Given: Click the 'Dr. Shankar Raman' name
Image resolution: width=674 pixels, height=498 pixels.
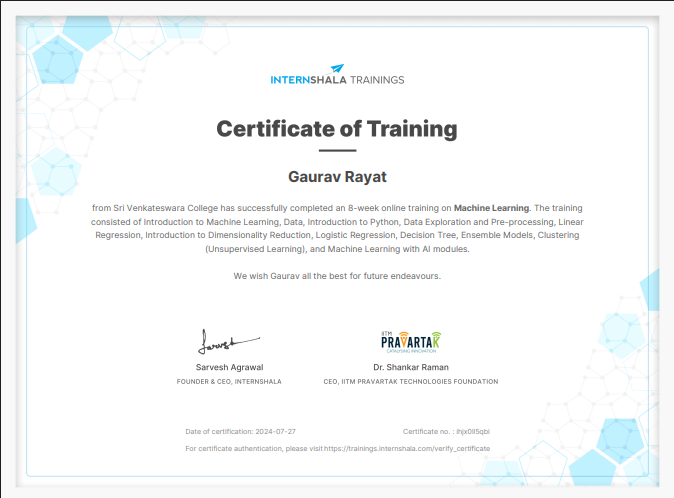Looking at the screenshot, I should pos(411,367).
